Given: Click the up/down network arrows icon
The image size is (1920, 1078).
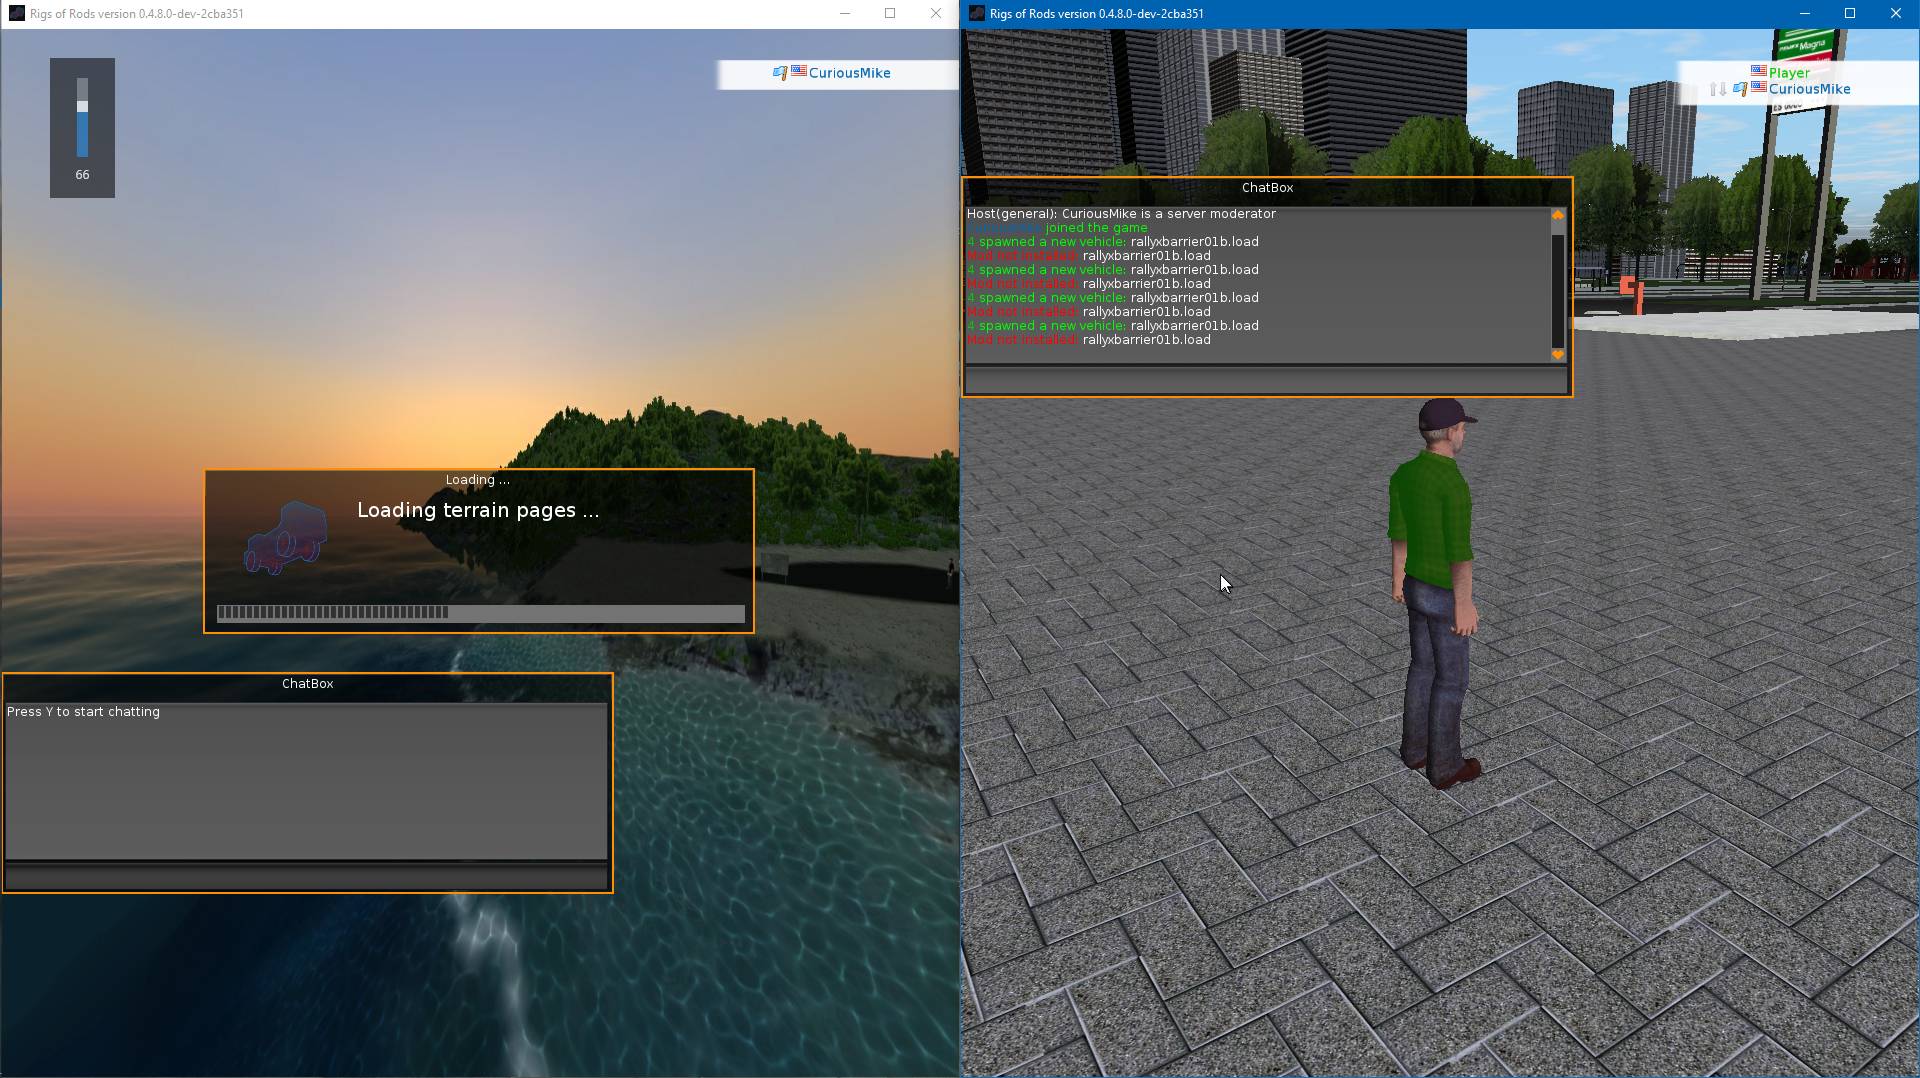Looking at the screenshot, I should click(x=1718, y=89).
